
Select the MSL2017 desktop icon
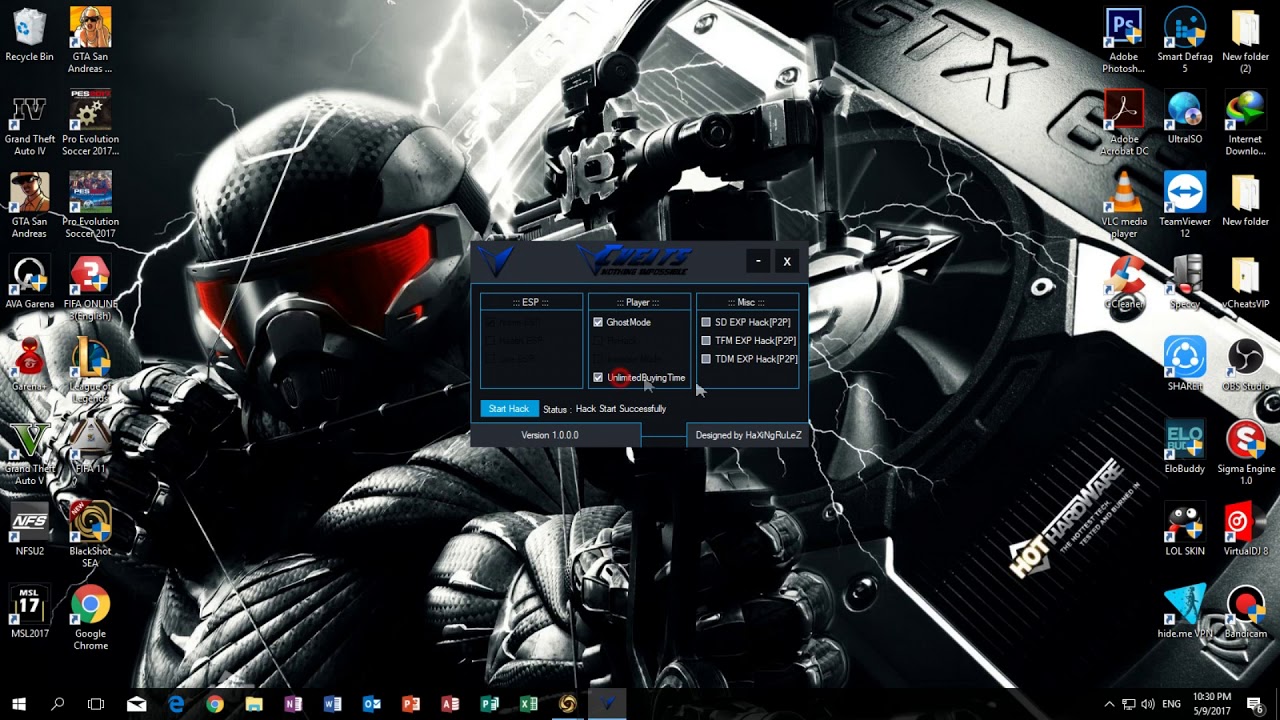pyautogui.click(x=29, y=612)
